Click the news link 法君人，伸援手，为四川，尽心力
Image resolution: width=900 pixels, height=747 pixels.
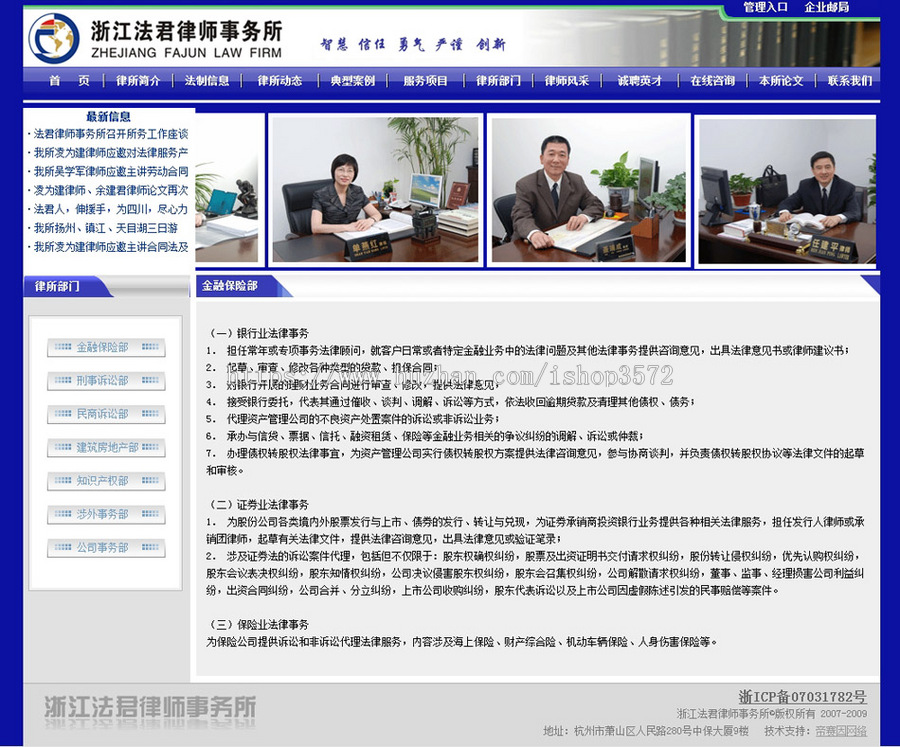click(112, 209)
